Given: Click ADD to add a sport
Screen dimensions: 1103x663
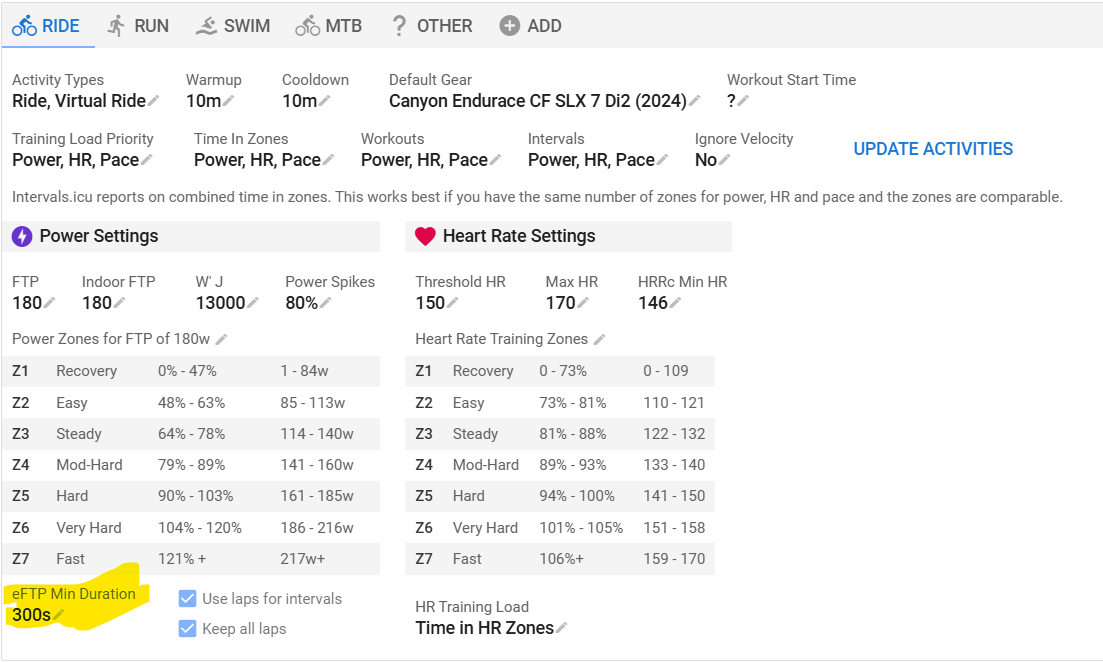Looking at the screenshot, I should pos(530,26).
